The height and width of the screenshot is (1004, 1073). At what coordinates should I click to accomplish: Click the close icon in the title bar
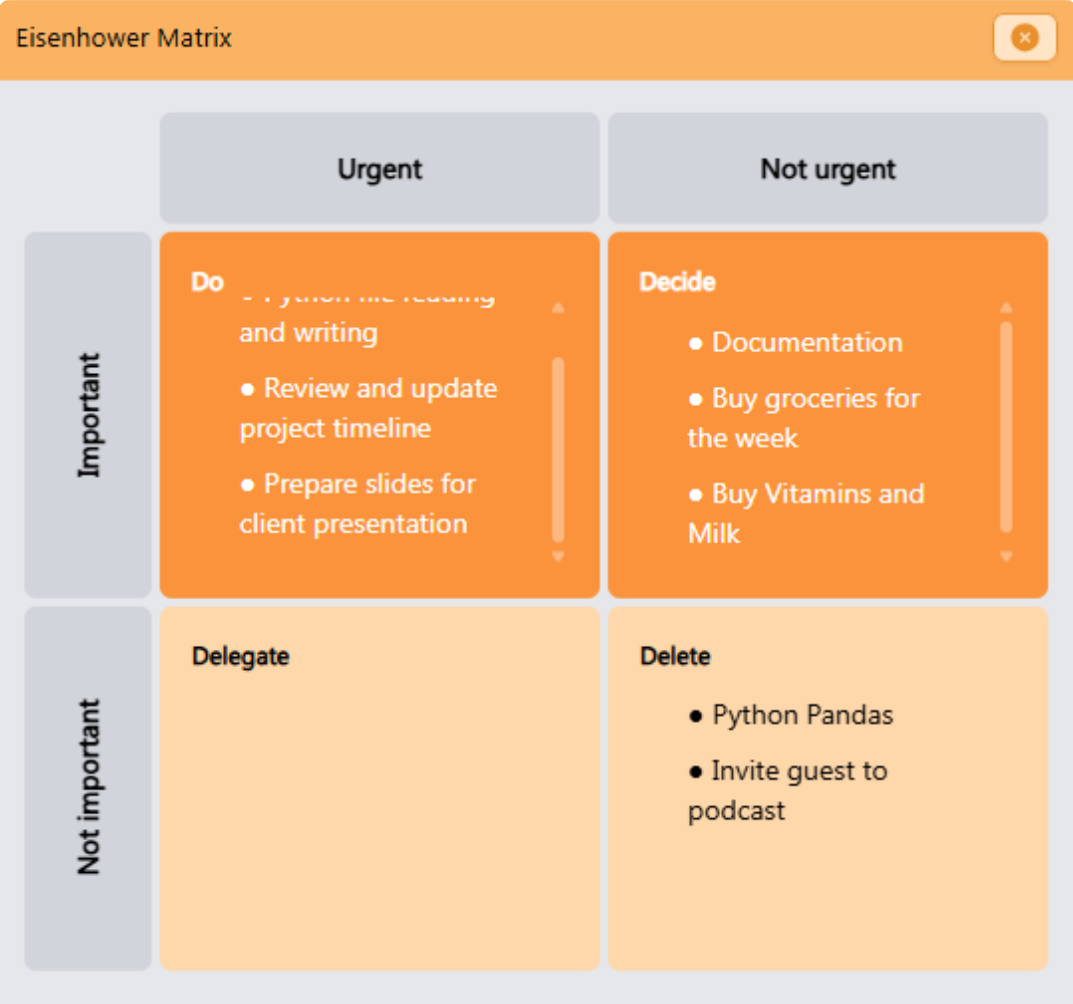point(1024,38)
